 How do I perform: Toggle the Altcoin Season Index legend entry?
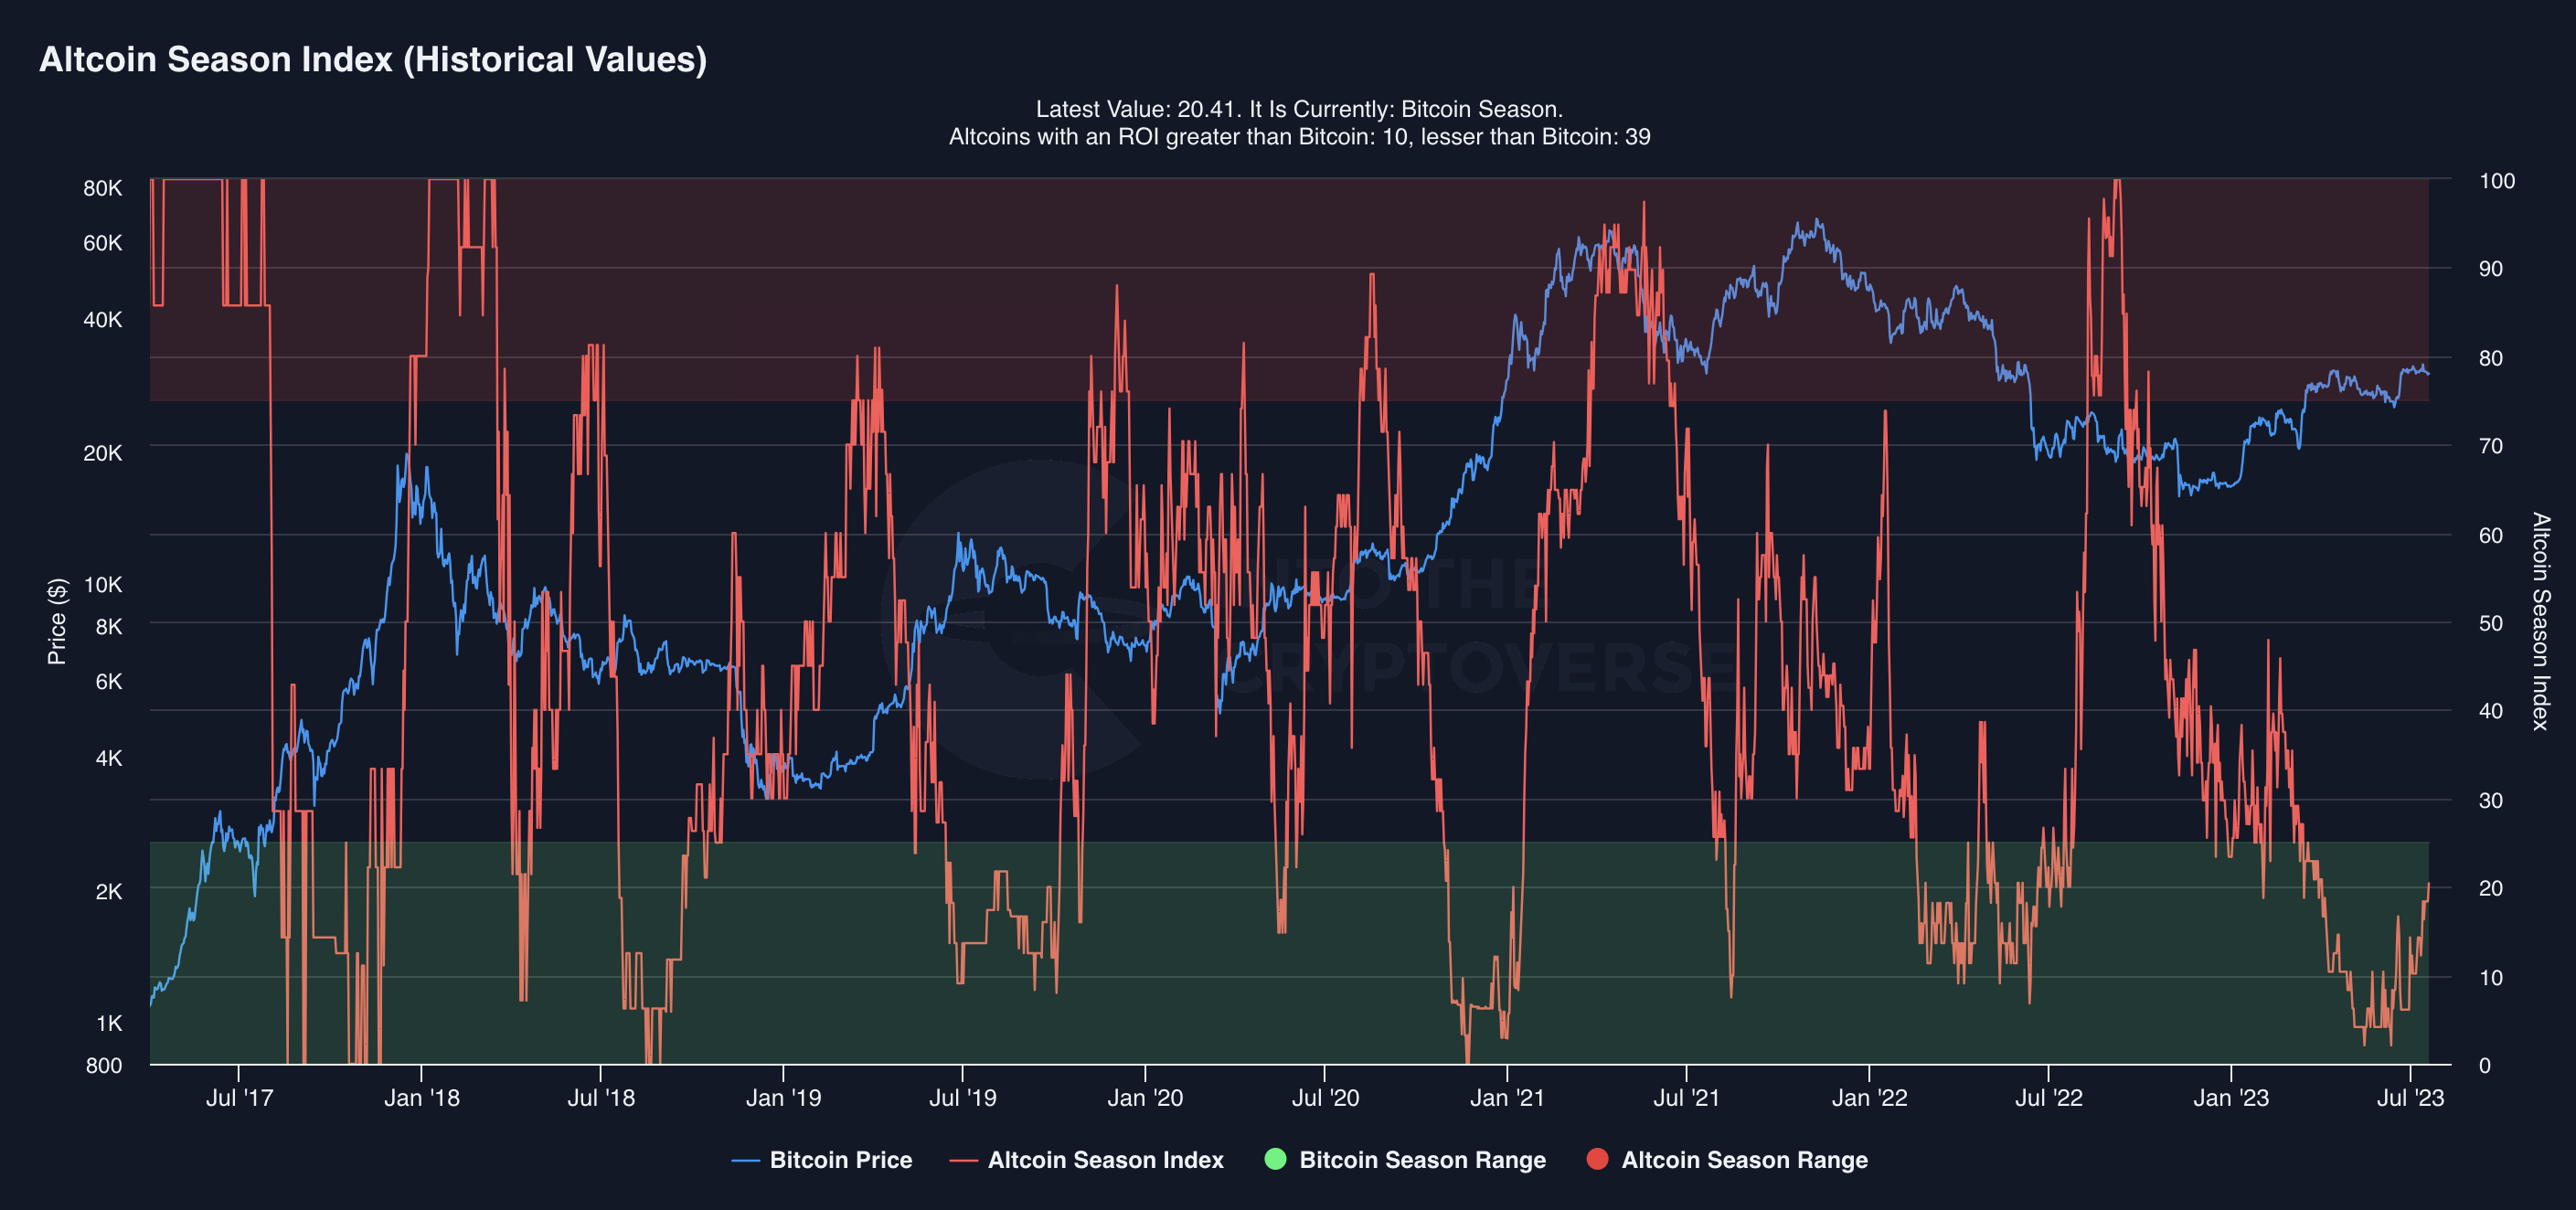[x=1104, y=1160]
